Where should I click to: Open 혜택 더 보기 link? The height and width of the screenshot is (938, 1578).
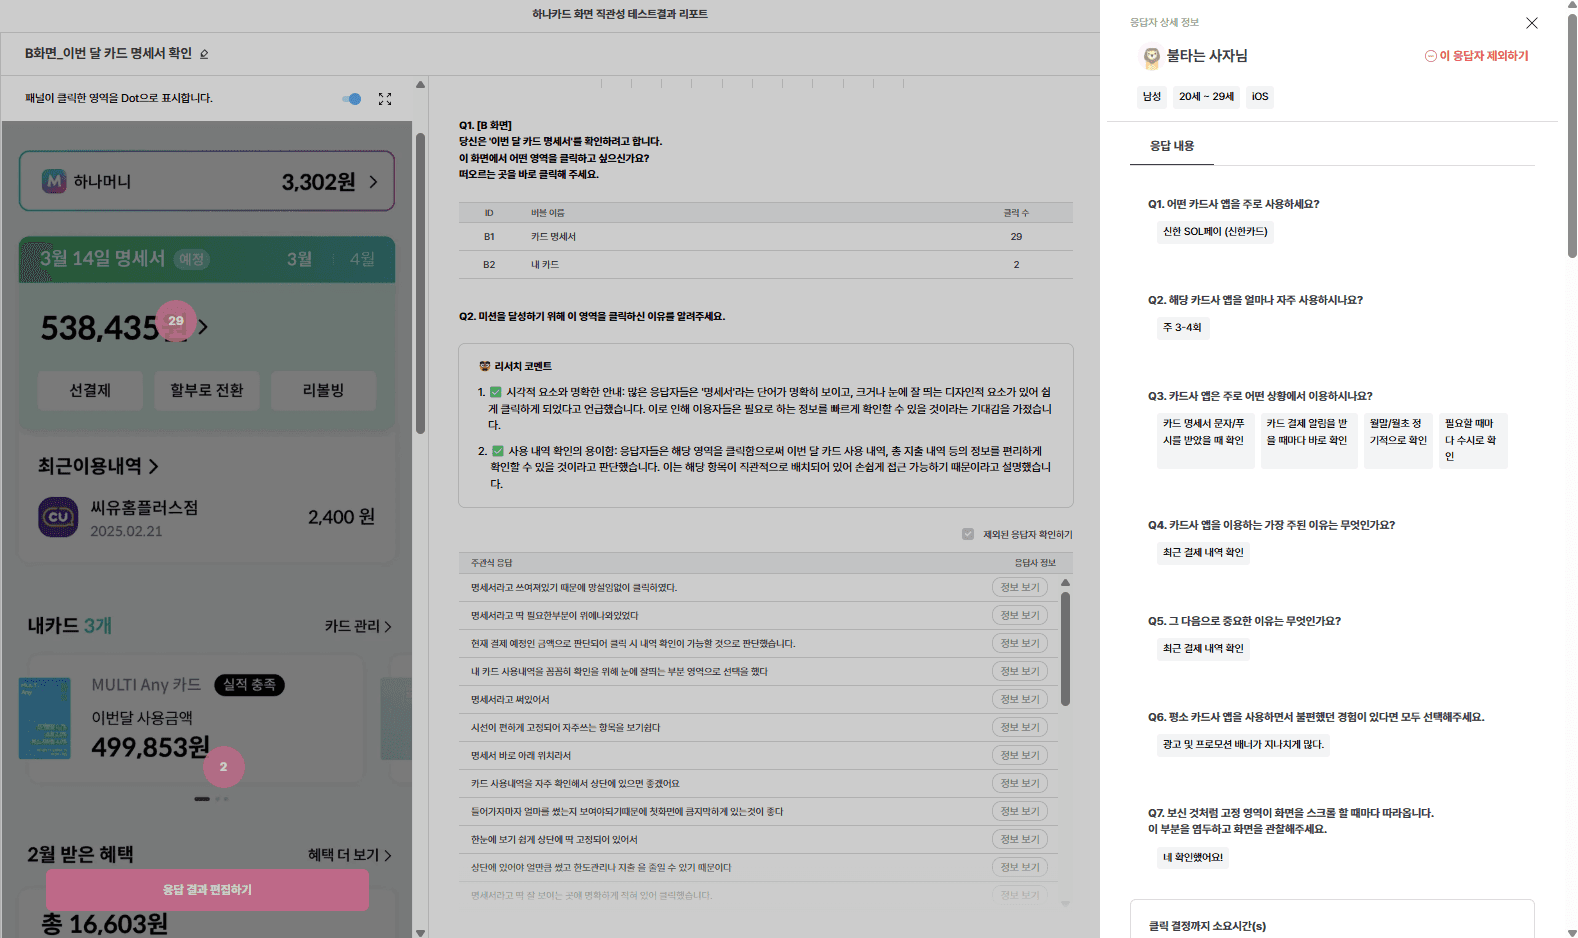tap(350, 855)
